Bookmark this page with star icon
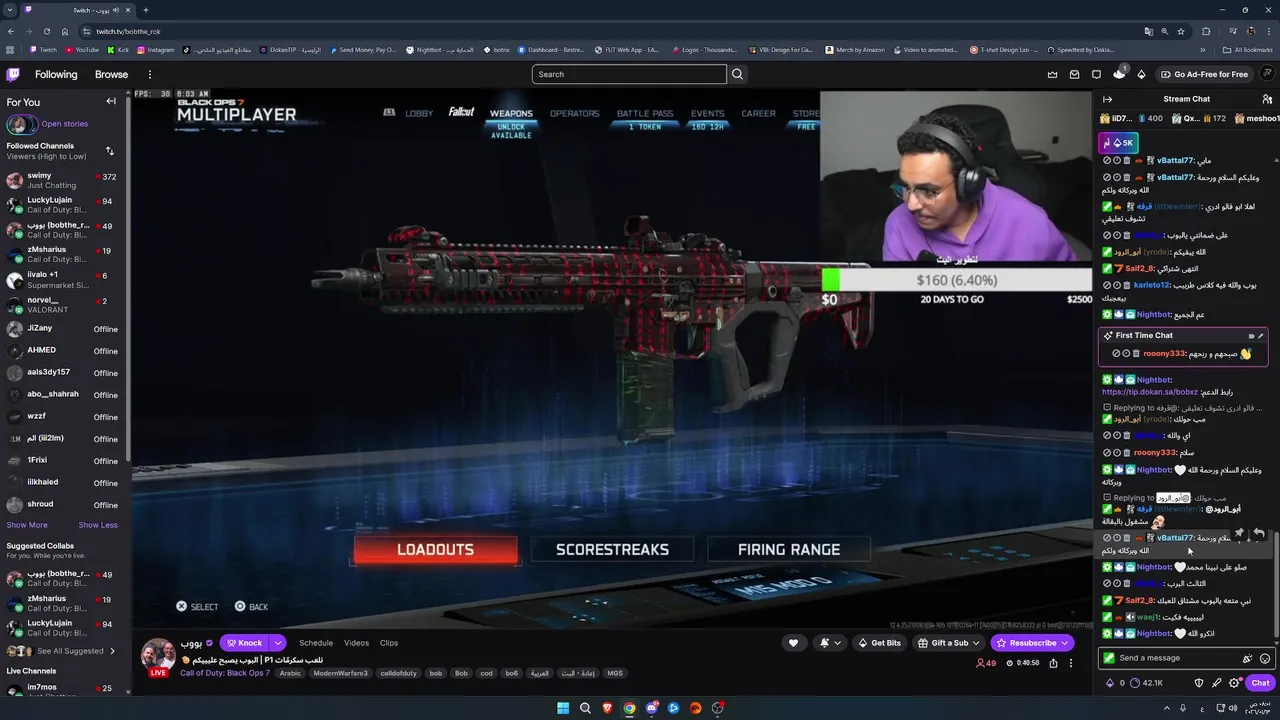Screen dimensions: 1280x720 pyautogui.click(x=1180, y=31)
